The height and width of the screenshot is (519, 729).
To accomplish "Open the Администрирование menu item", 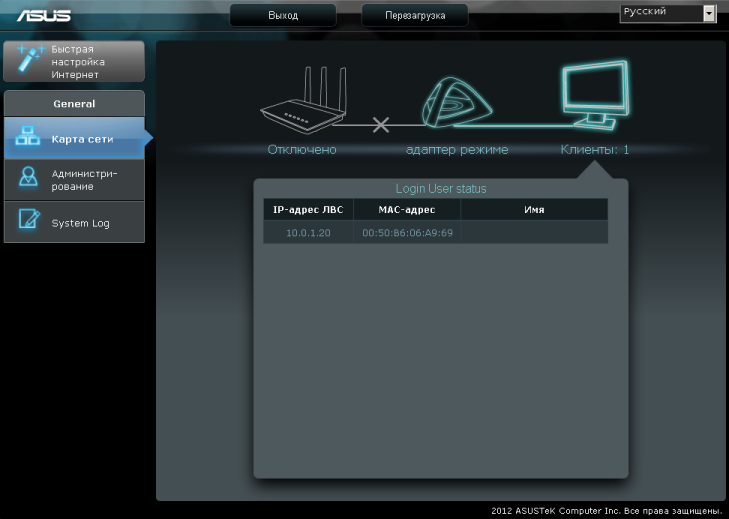I will [x=74, y=180].
